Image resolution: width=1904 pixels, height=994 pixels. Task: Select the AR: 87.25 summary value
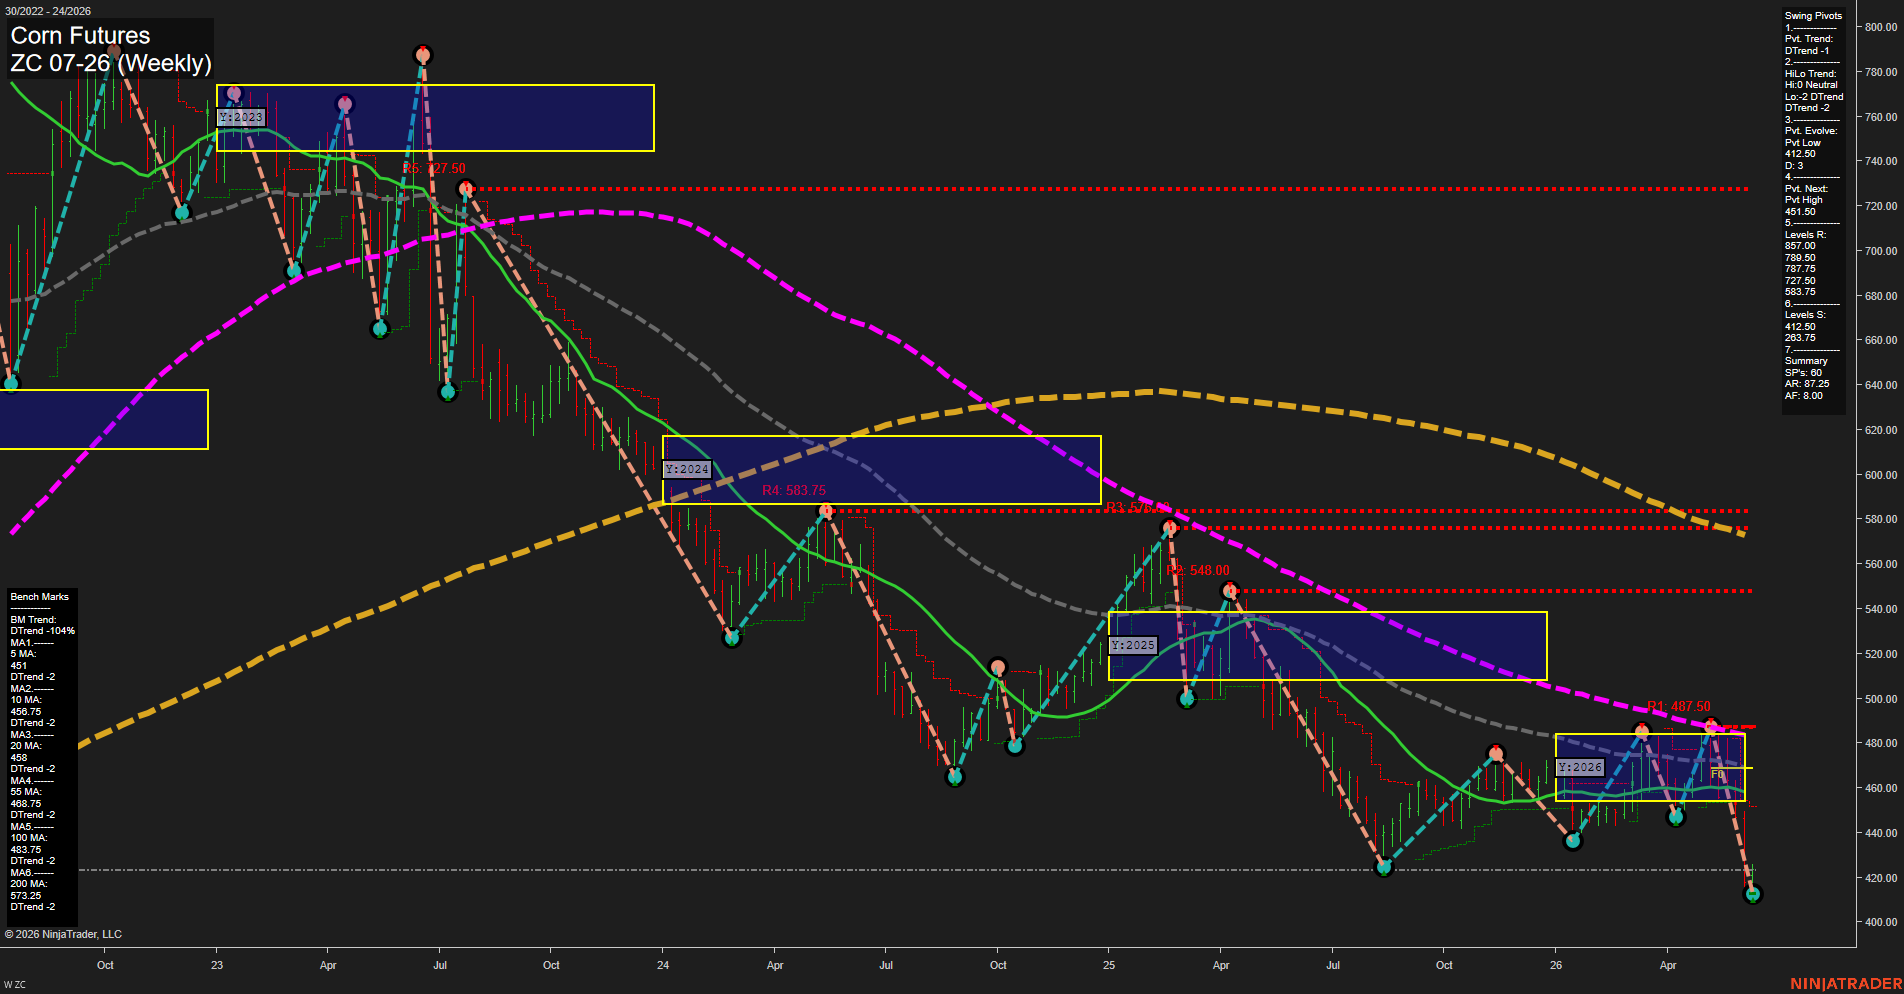coord(1807,384)
